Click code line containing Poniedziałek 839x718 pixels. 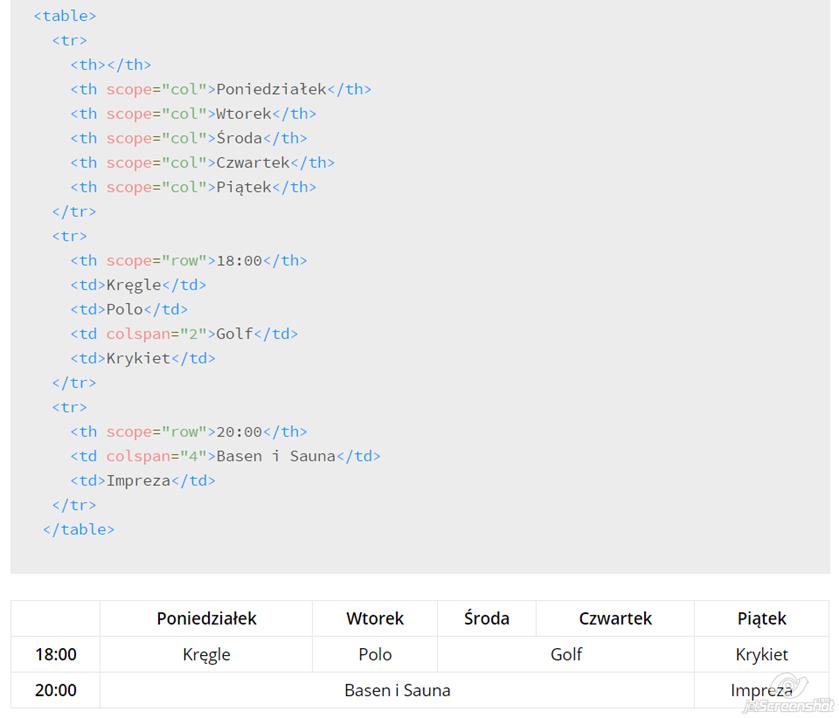tap(220, 89)
